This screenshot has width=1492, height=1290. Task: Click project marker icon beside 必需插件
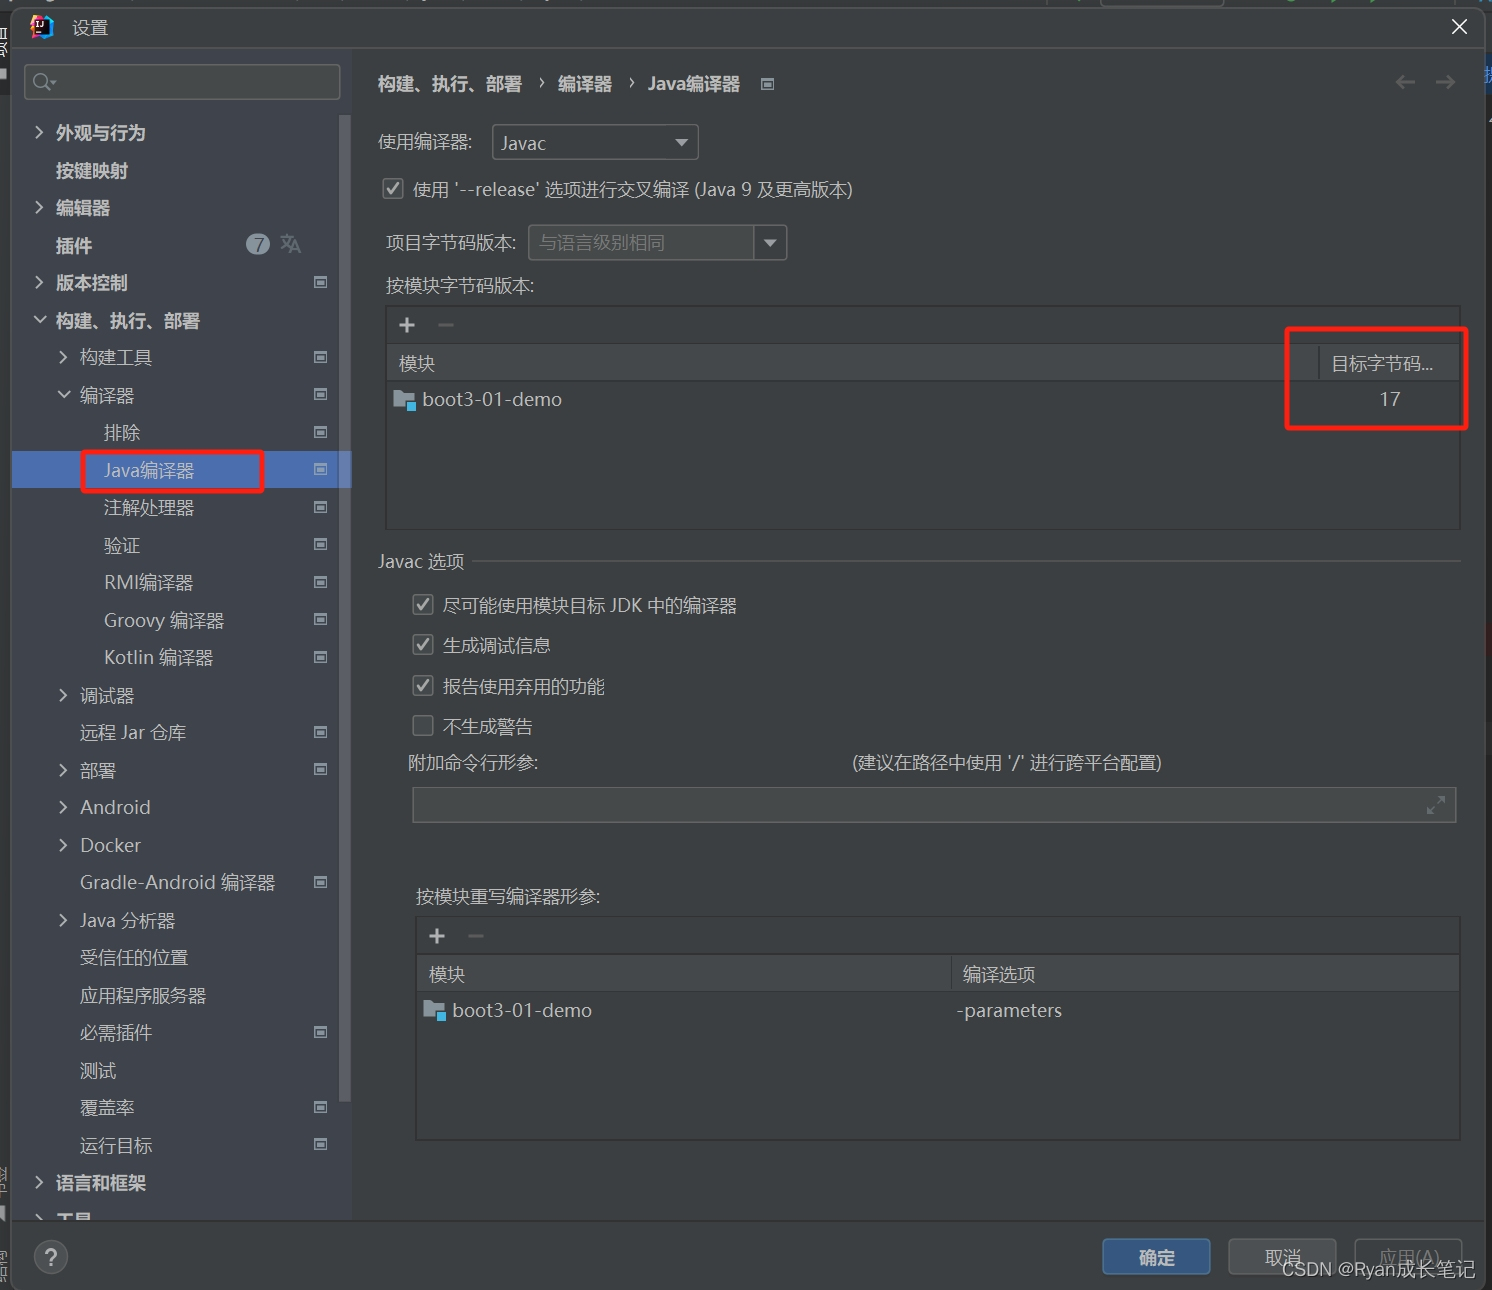pyautogui.click(x=321, y=1032)
